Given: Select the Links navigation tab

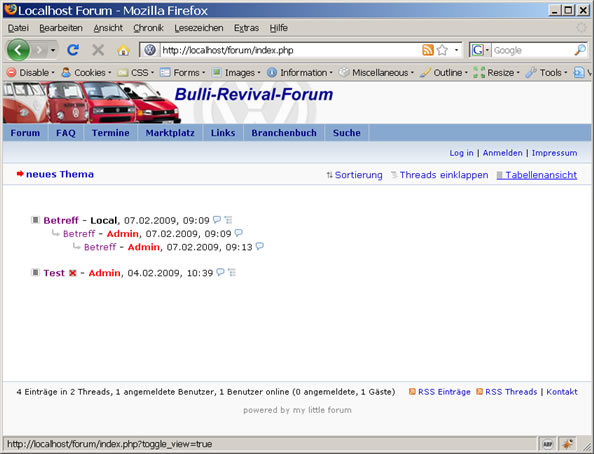Looking at the screenshot, I should pos(223,133).
